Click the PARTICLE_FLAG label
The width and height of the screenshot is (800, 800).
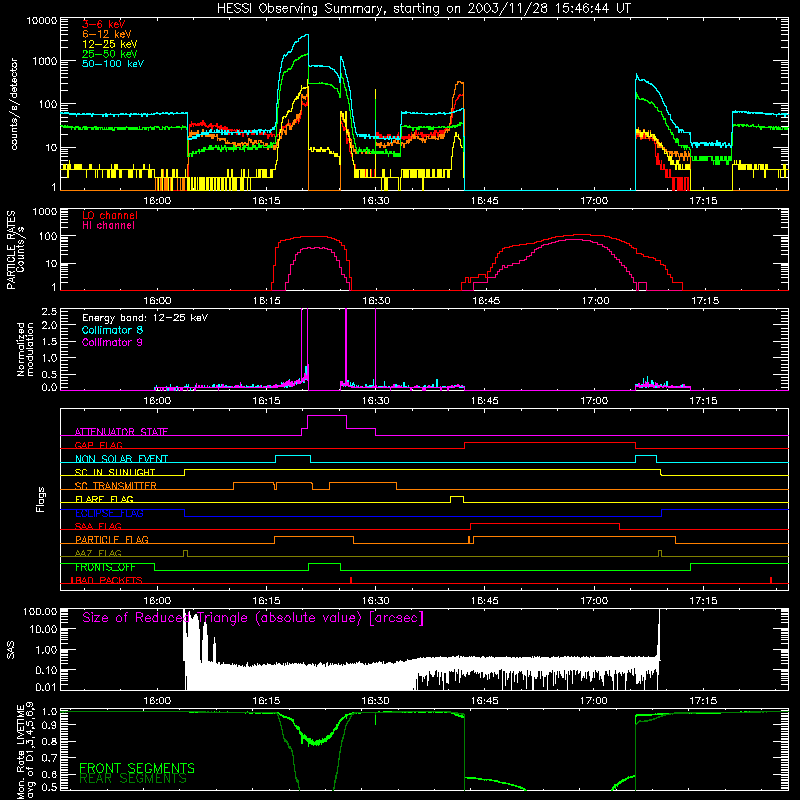coord(112,540)
